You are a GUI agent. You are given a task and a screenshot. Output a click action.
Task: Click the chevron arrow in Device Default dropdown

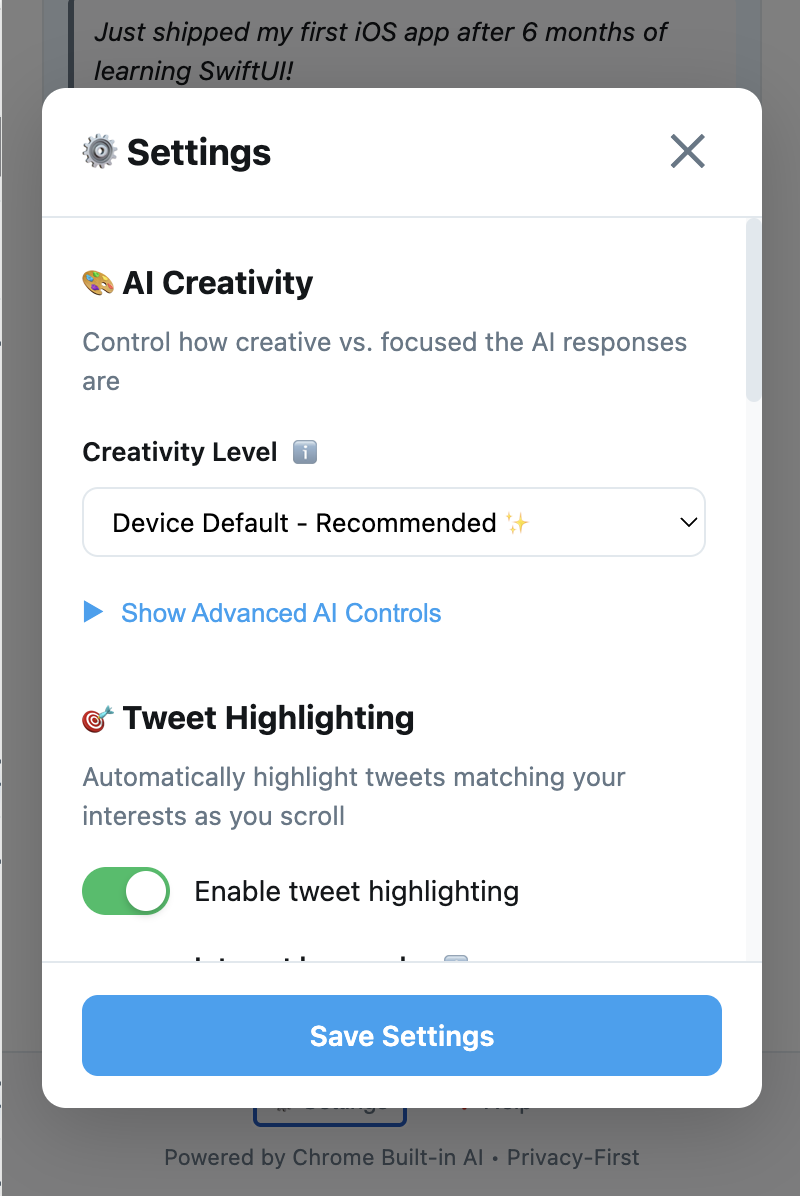pyautogui.click(x=689, y=522)
